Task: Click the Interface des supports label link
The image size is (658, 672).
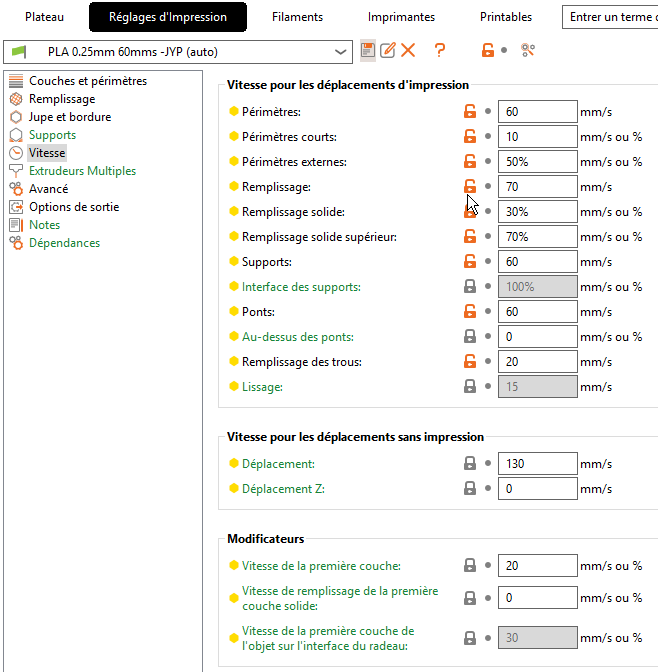Action: coord(301,287)
